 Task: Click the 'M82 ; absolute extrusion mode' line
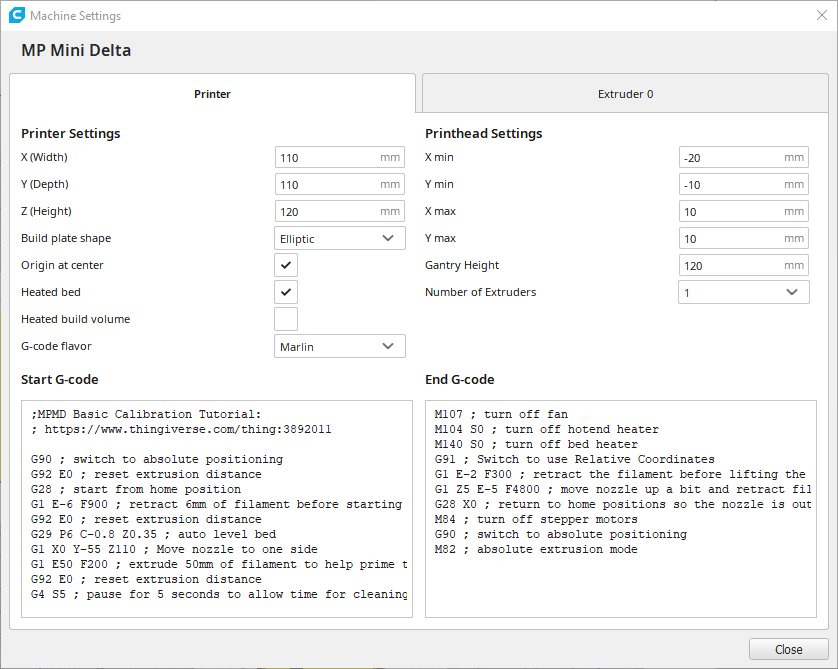536,549
